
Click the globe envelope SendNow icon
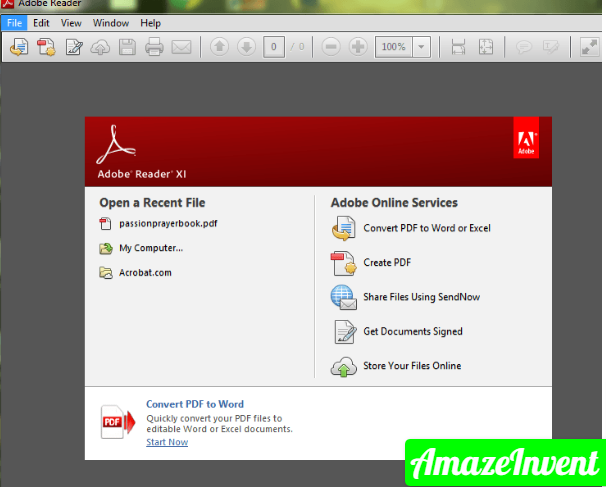click(x=343, y=297)
